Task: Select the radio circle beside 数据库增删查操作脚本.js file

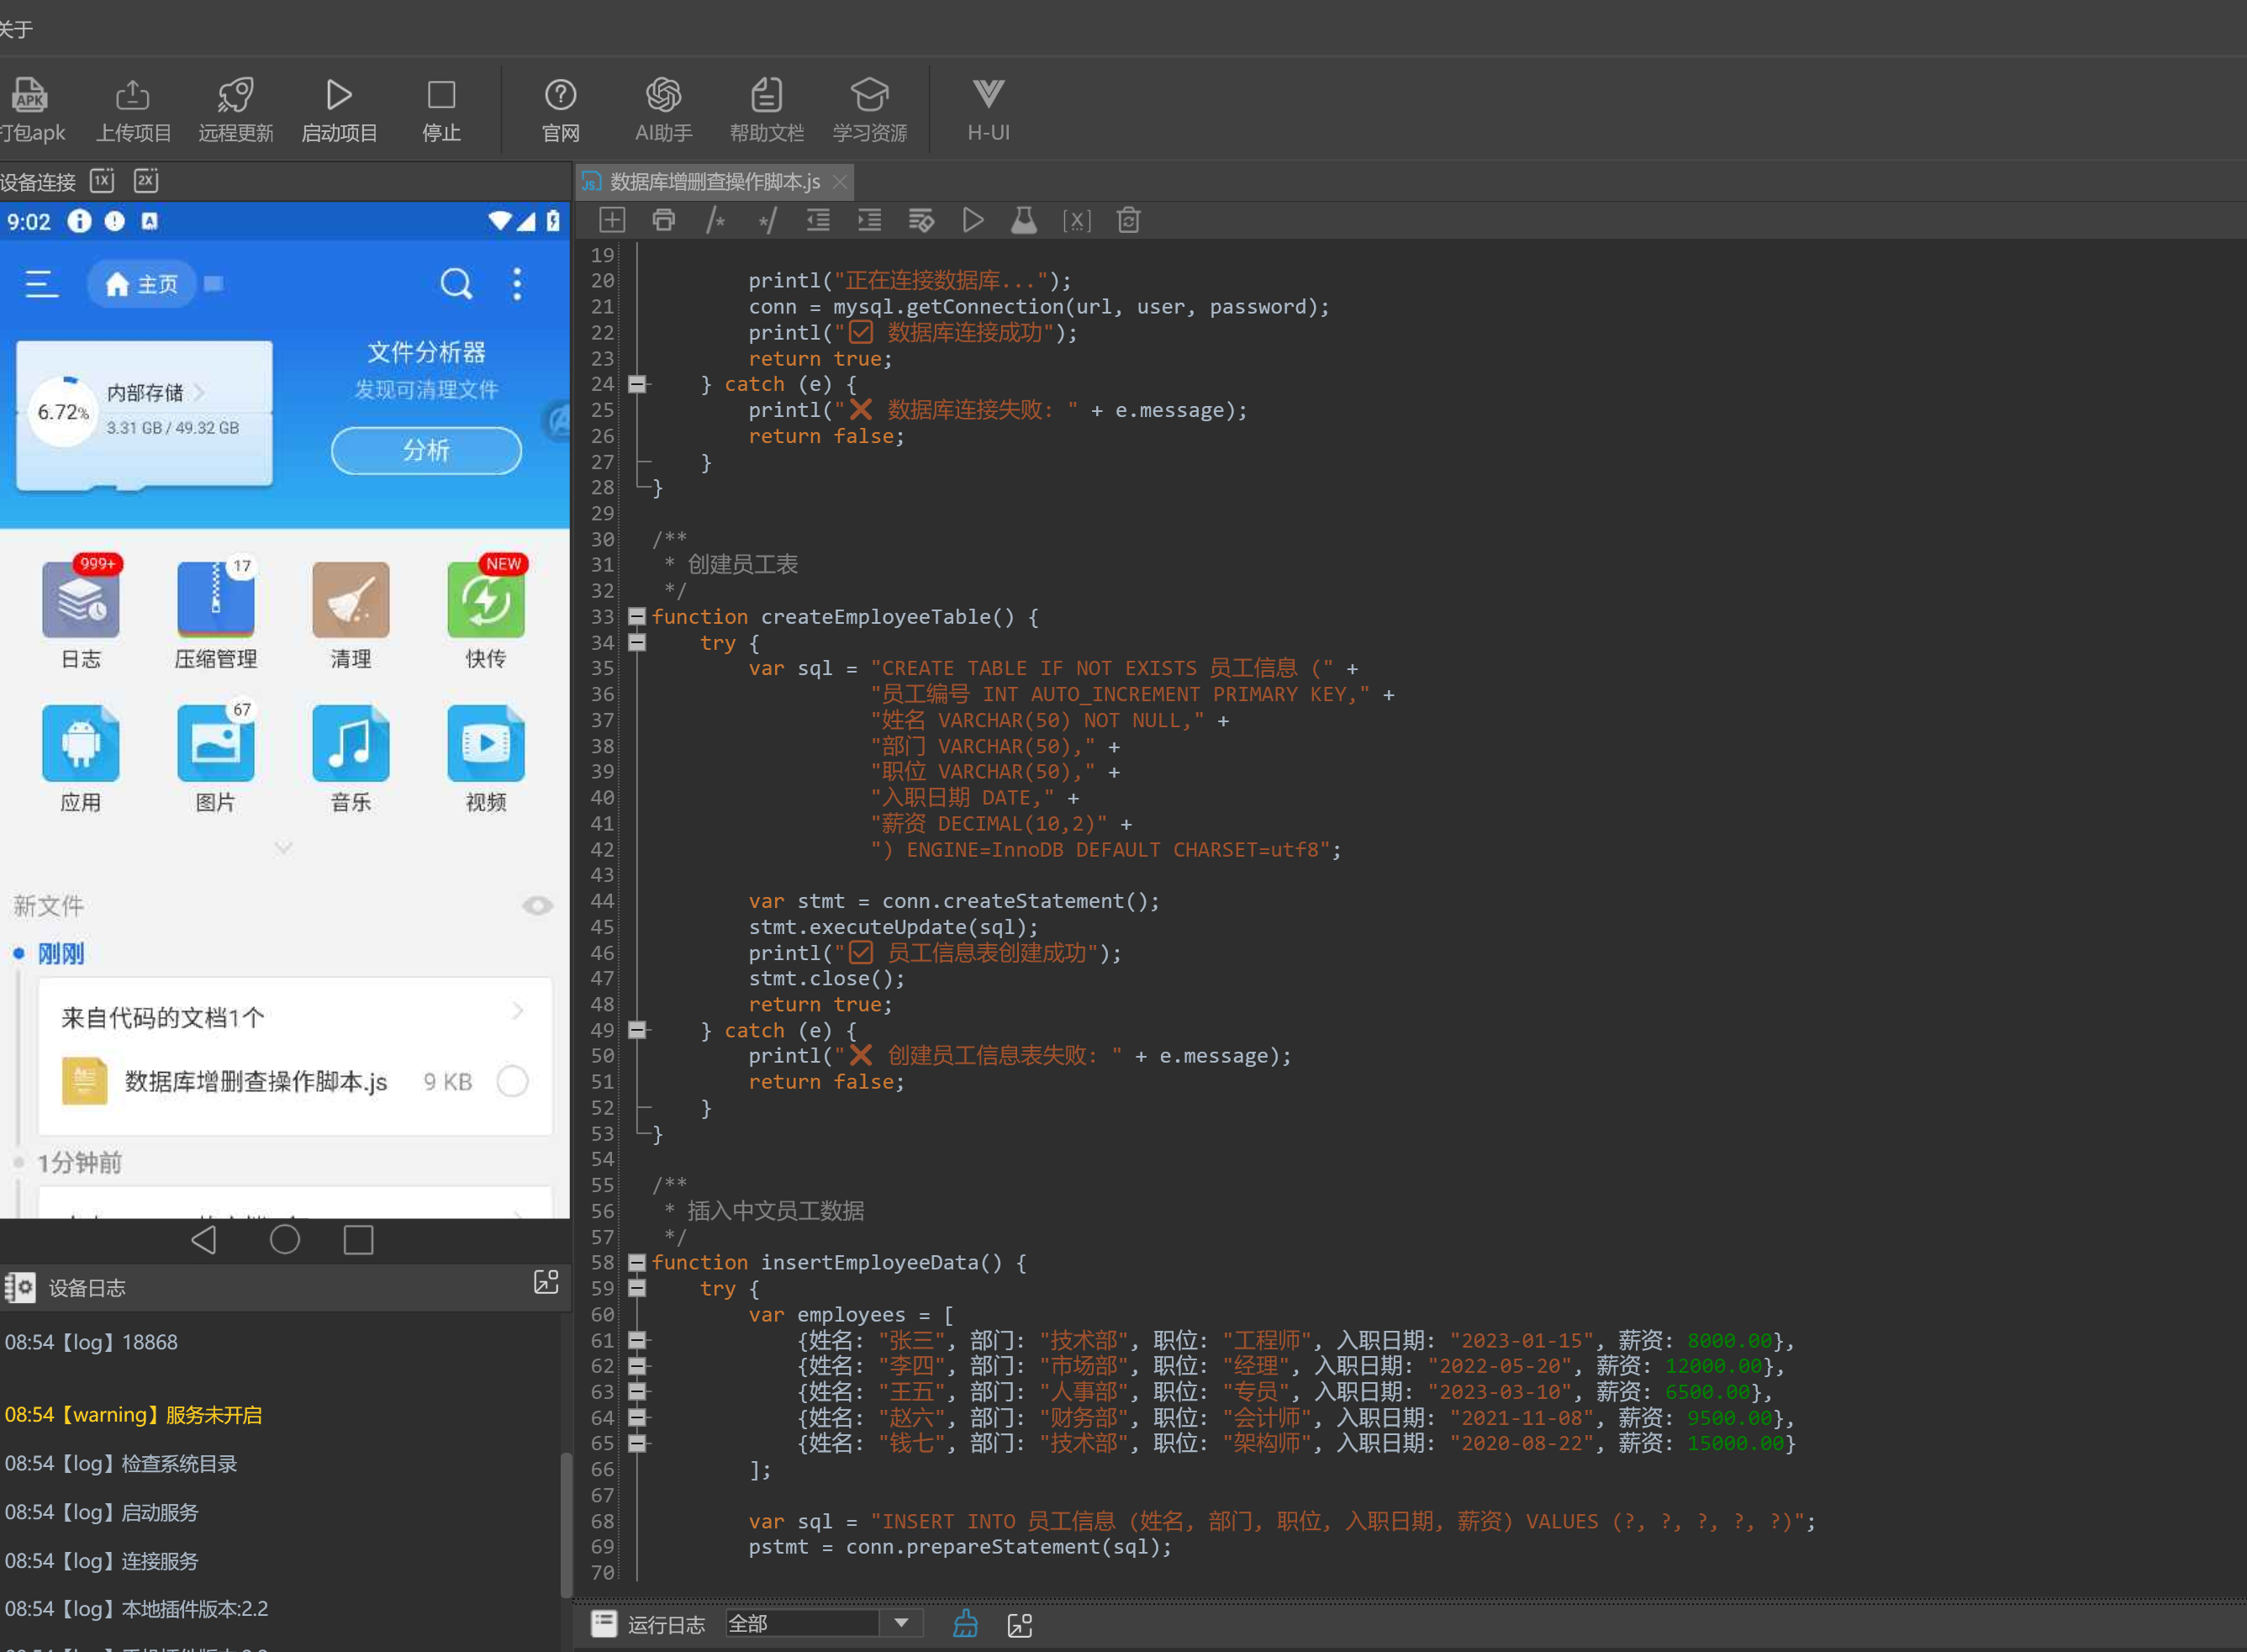Action: (513, 1081)
